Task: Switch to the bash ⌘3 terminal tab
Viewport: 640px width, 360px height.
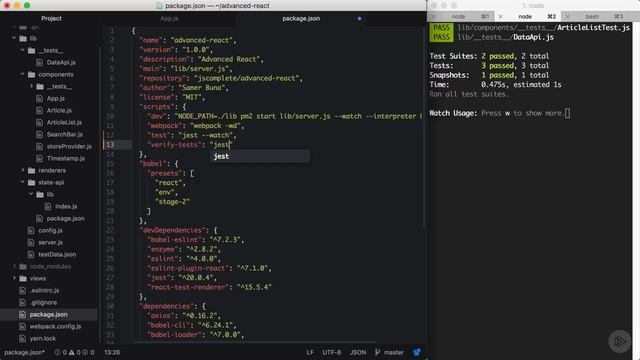Action: tap(592, 16)
